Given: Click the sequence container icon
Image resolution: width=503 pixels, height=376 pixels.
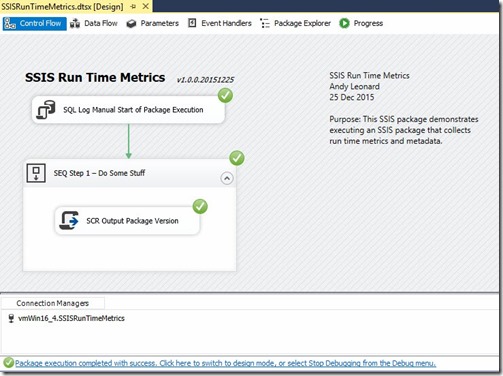Looking at the screenshot, I should (x=36, y=173).
